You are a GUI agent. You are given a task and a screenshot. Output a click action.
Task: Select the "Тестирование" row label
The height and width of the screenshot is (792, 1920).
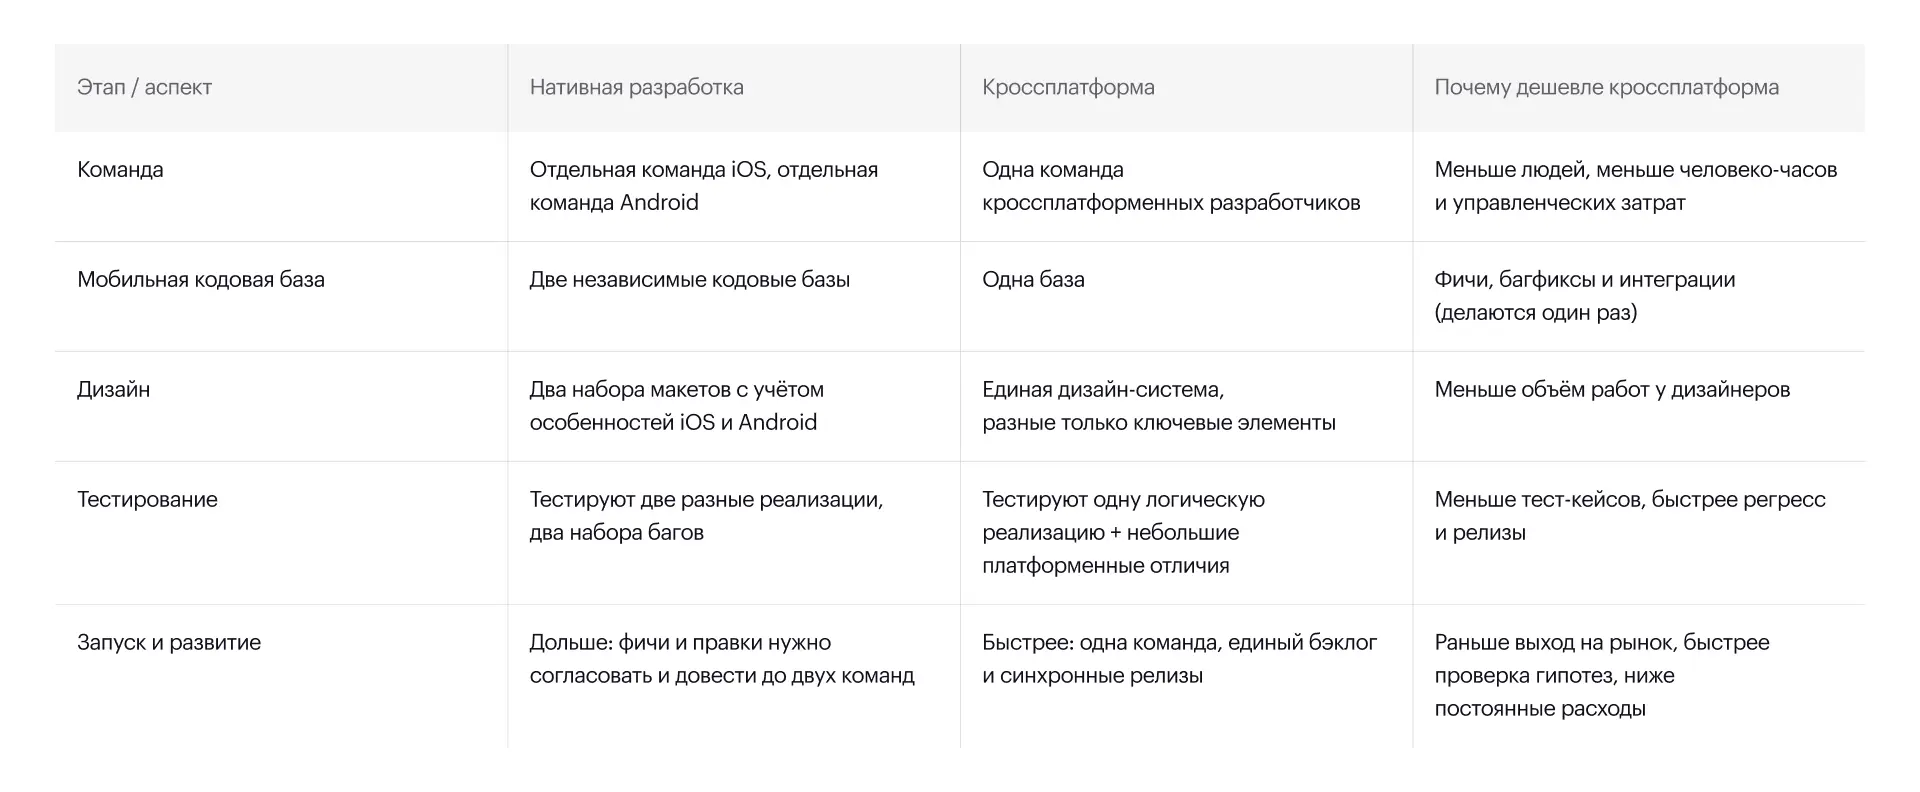pyautogui.click(x=147, y=500)
